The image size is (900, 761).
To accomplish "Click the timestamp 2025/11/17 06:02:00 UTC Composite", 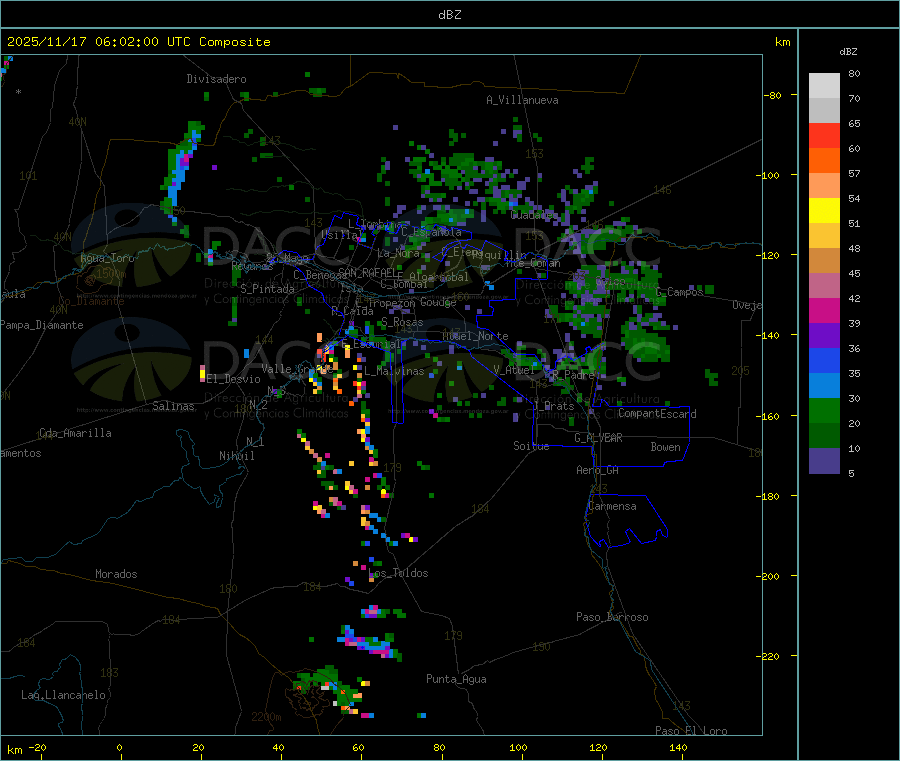I will [138, 42].
